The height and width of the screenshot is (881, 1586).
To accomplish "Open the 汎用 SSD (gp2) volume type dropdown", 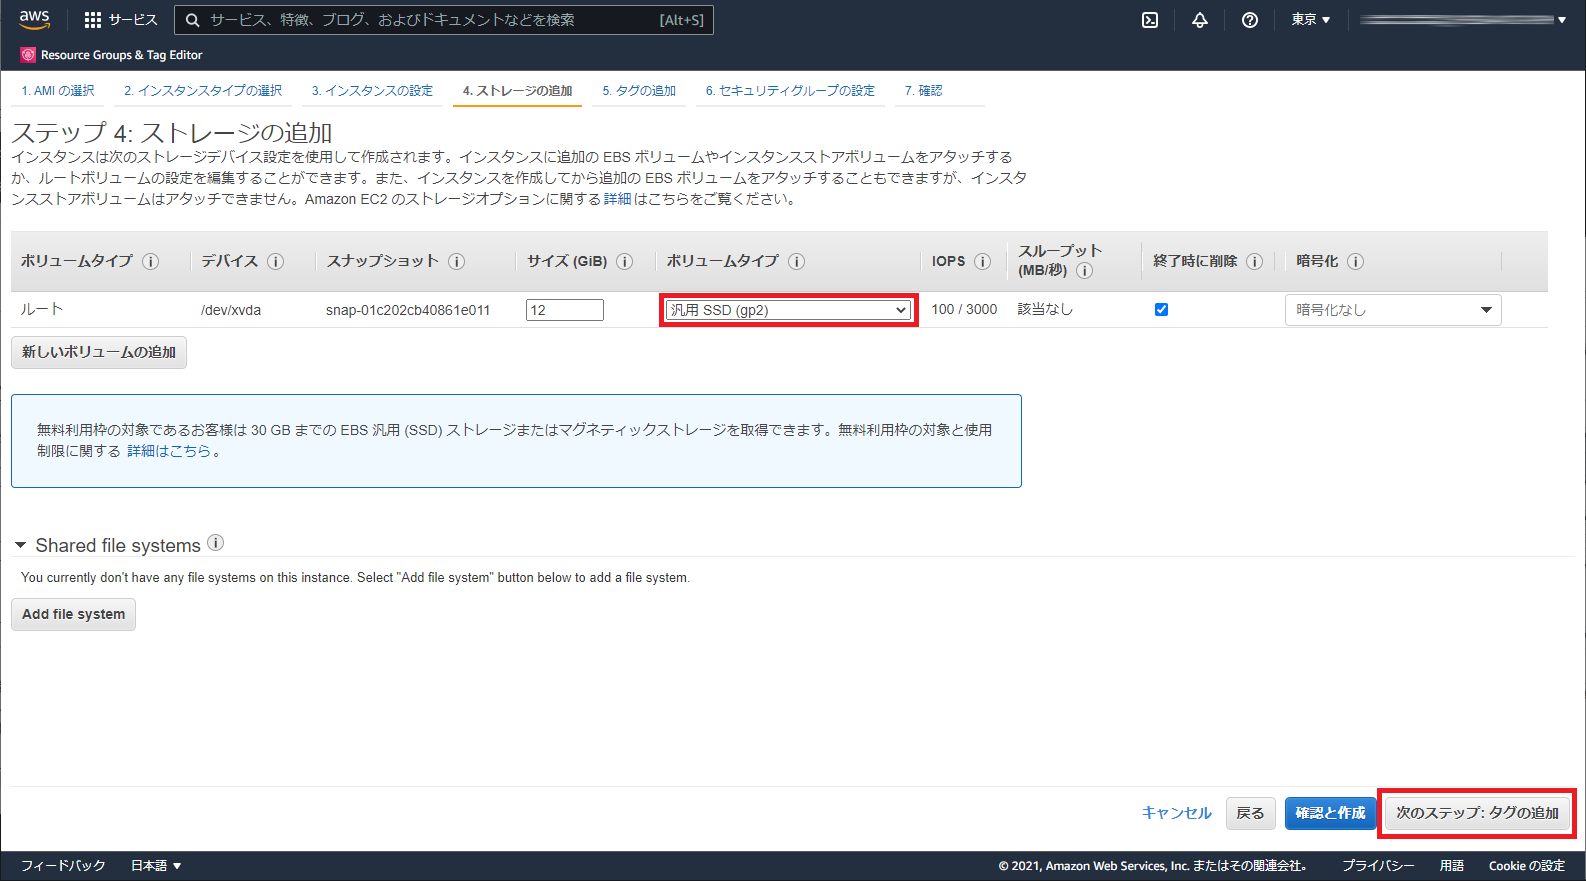I will pos(788,310).
